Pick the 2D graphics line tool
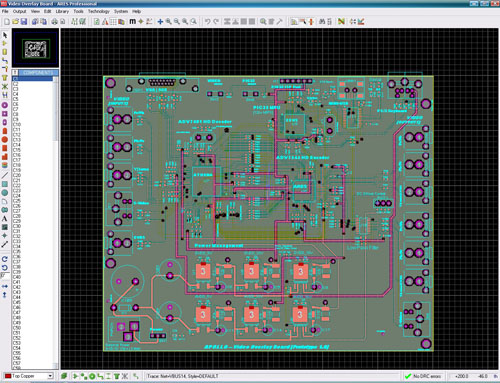This screenshot has width=500, height=383. pyautogui.click(x=5, y=175)
